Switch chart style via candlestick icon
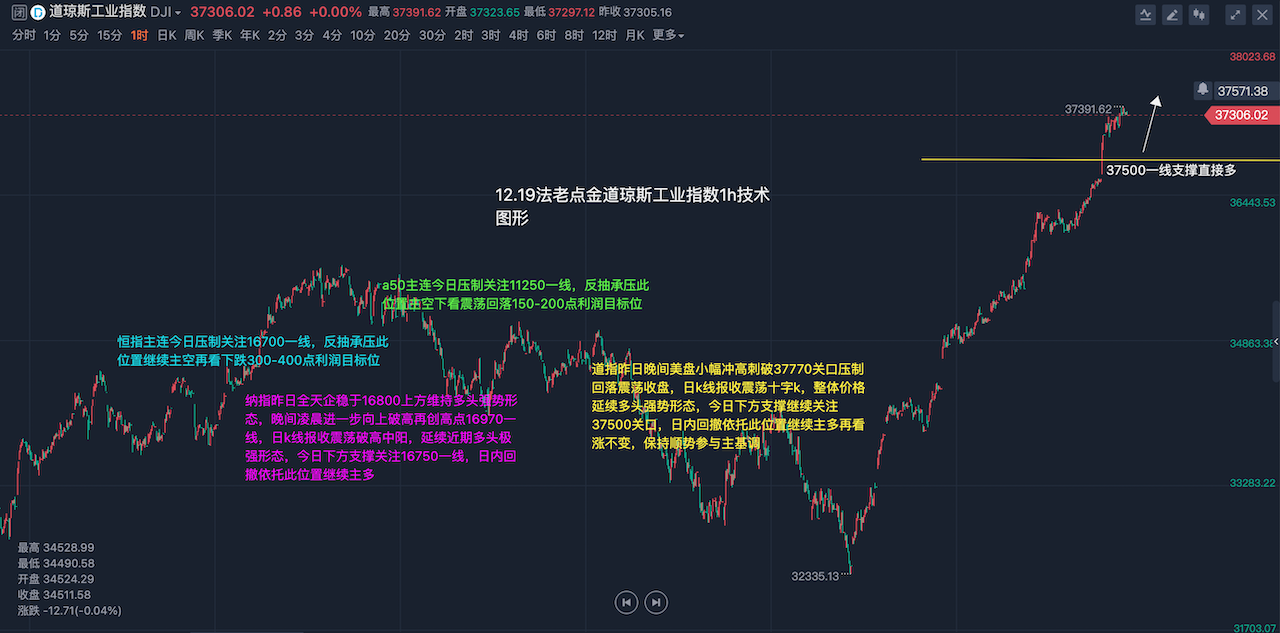The height and width of the screenshot is (633, 1280). (x=1200, y=14)
